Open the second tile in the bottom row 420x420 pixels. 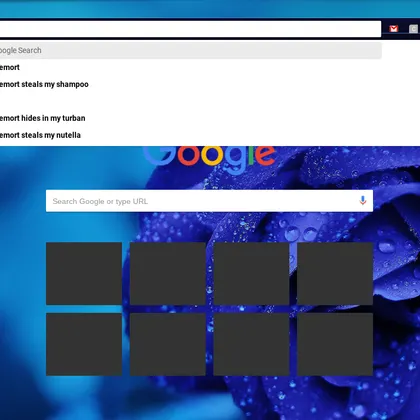(x=168, y=344)
